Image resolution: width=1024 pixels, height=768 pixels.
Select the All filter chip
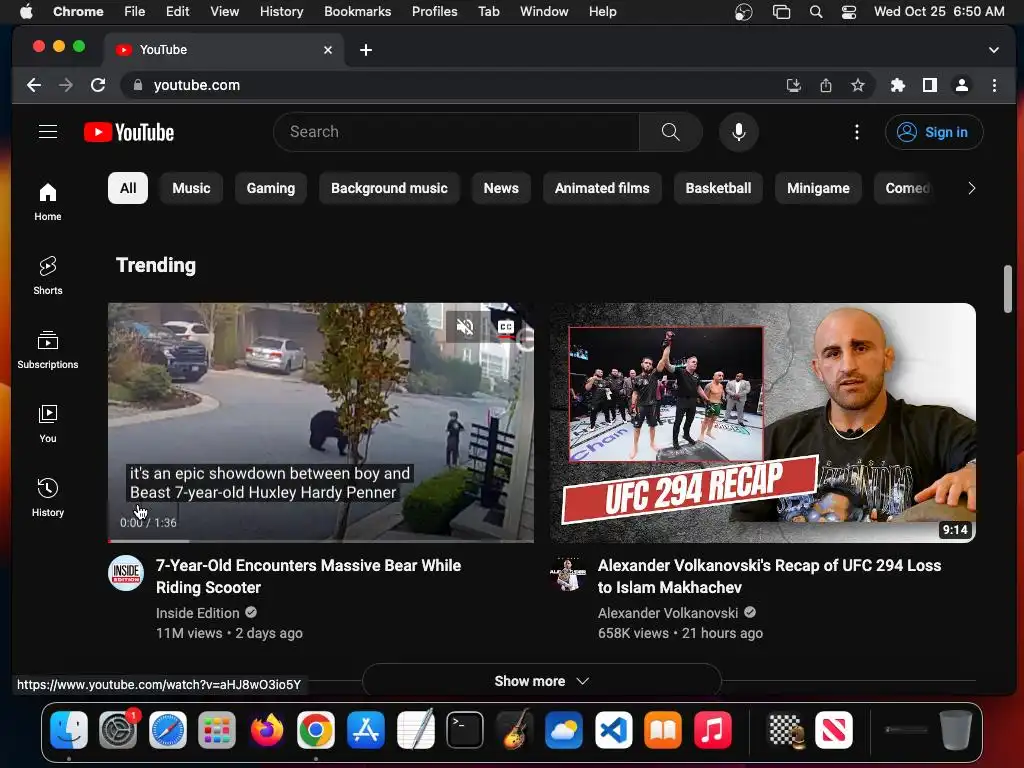pyautogui.click(x=128, y=188)
